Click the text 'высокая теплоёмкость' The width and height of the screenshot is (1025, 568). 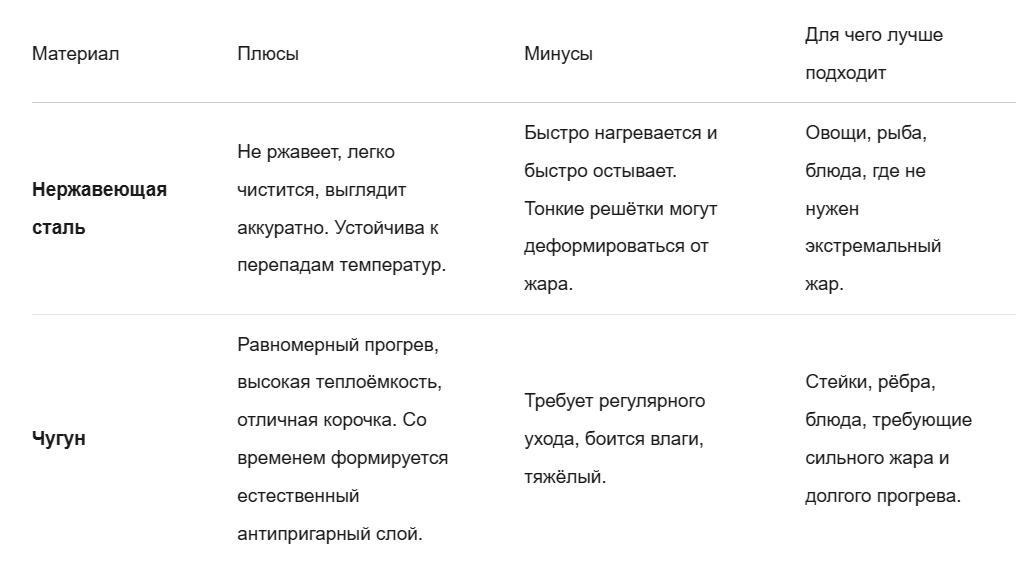point(337,382)
